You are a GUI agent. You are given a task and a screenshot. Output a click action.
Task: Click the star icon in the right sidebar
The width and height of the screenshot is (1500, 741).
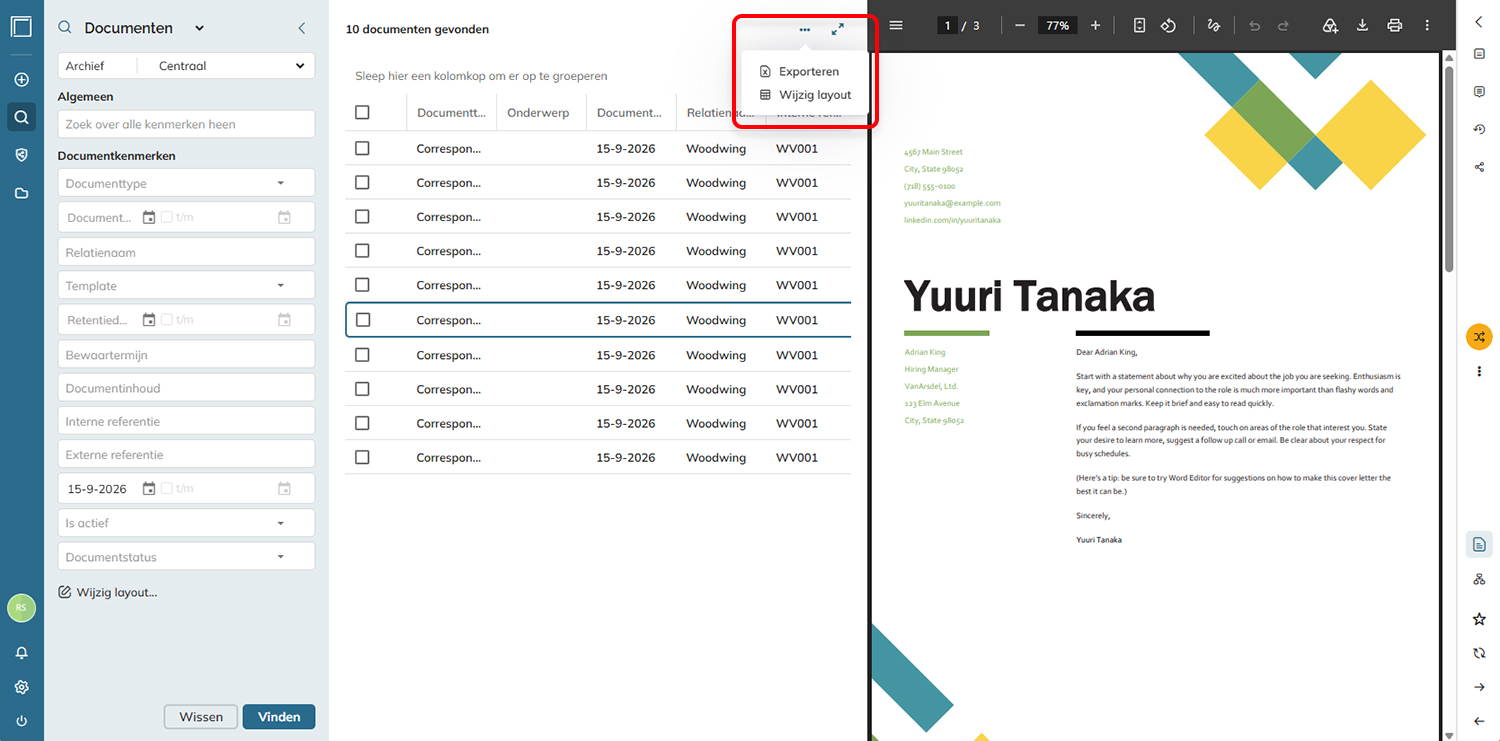1479,620
